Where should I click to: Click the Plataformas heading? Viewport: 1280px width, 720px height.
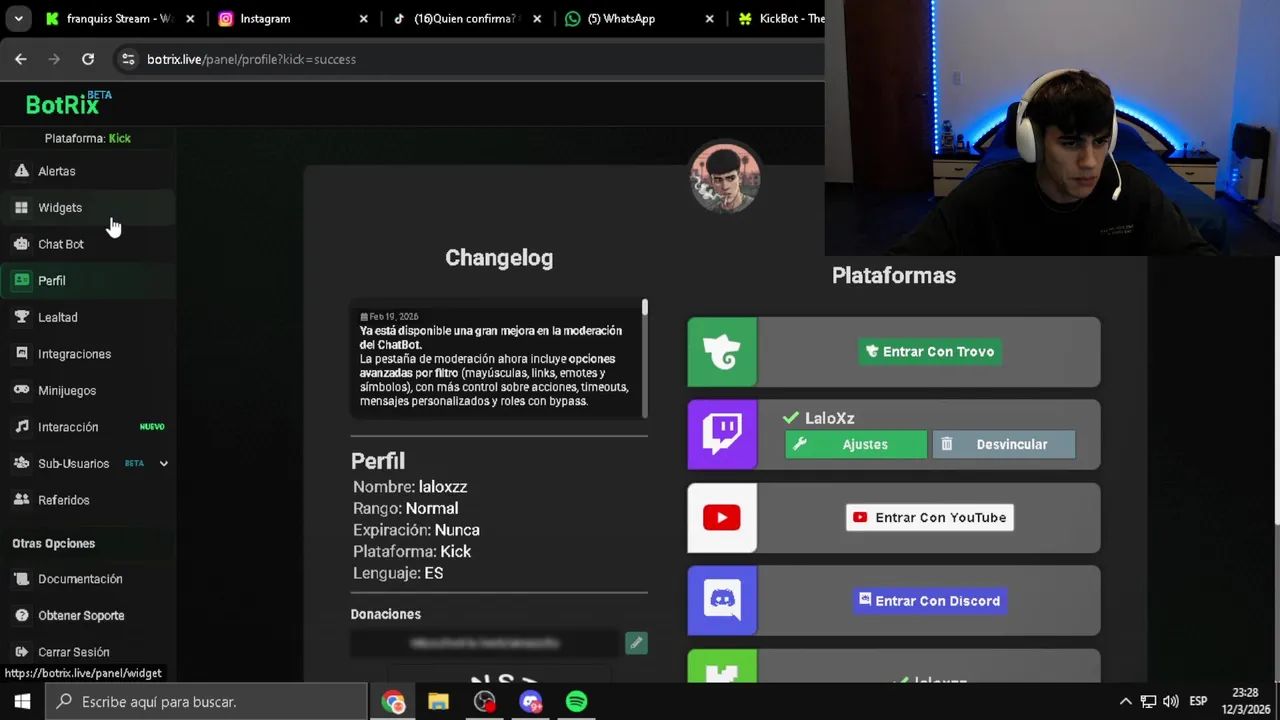coord(894,275)
